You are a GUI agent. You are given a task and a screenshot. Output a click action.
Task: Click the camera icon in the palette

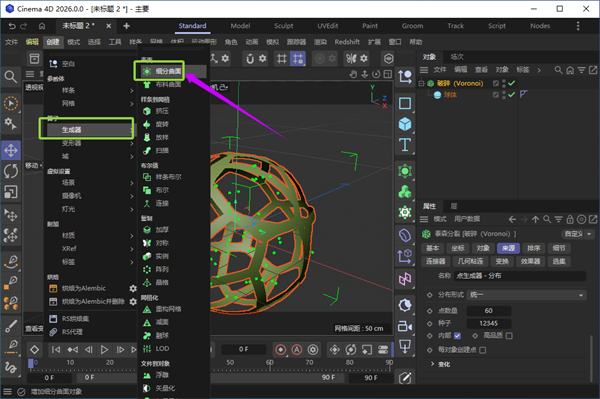pos(405,326)
